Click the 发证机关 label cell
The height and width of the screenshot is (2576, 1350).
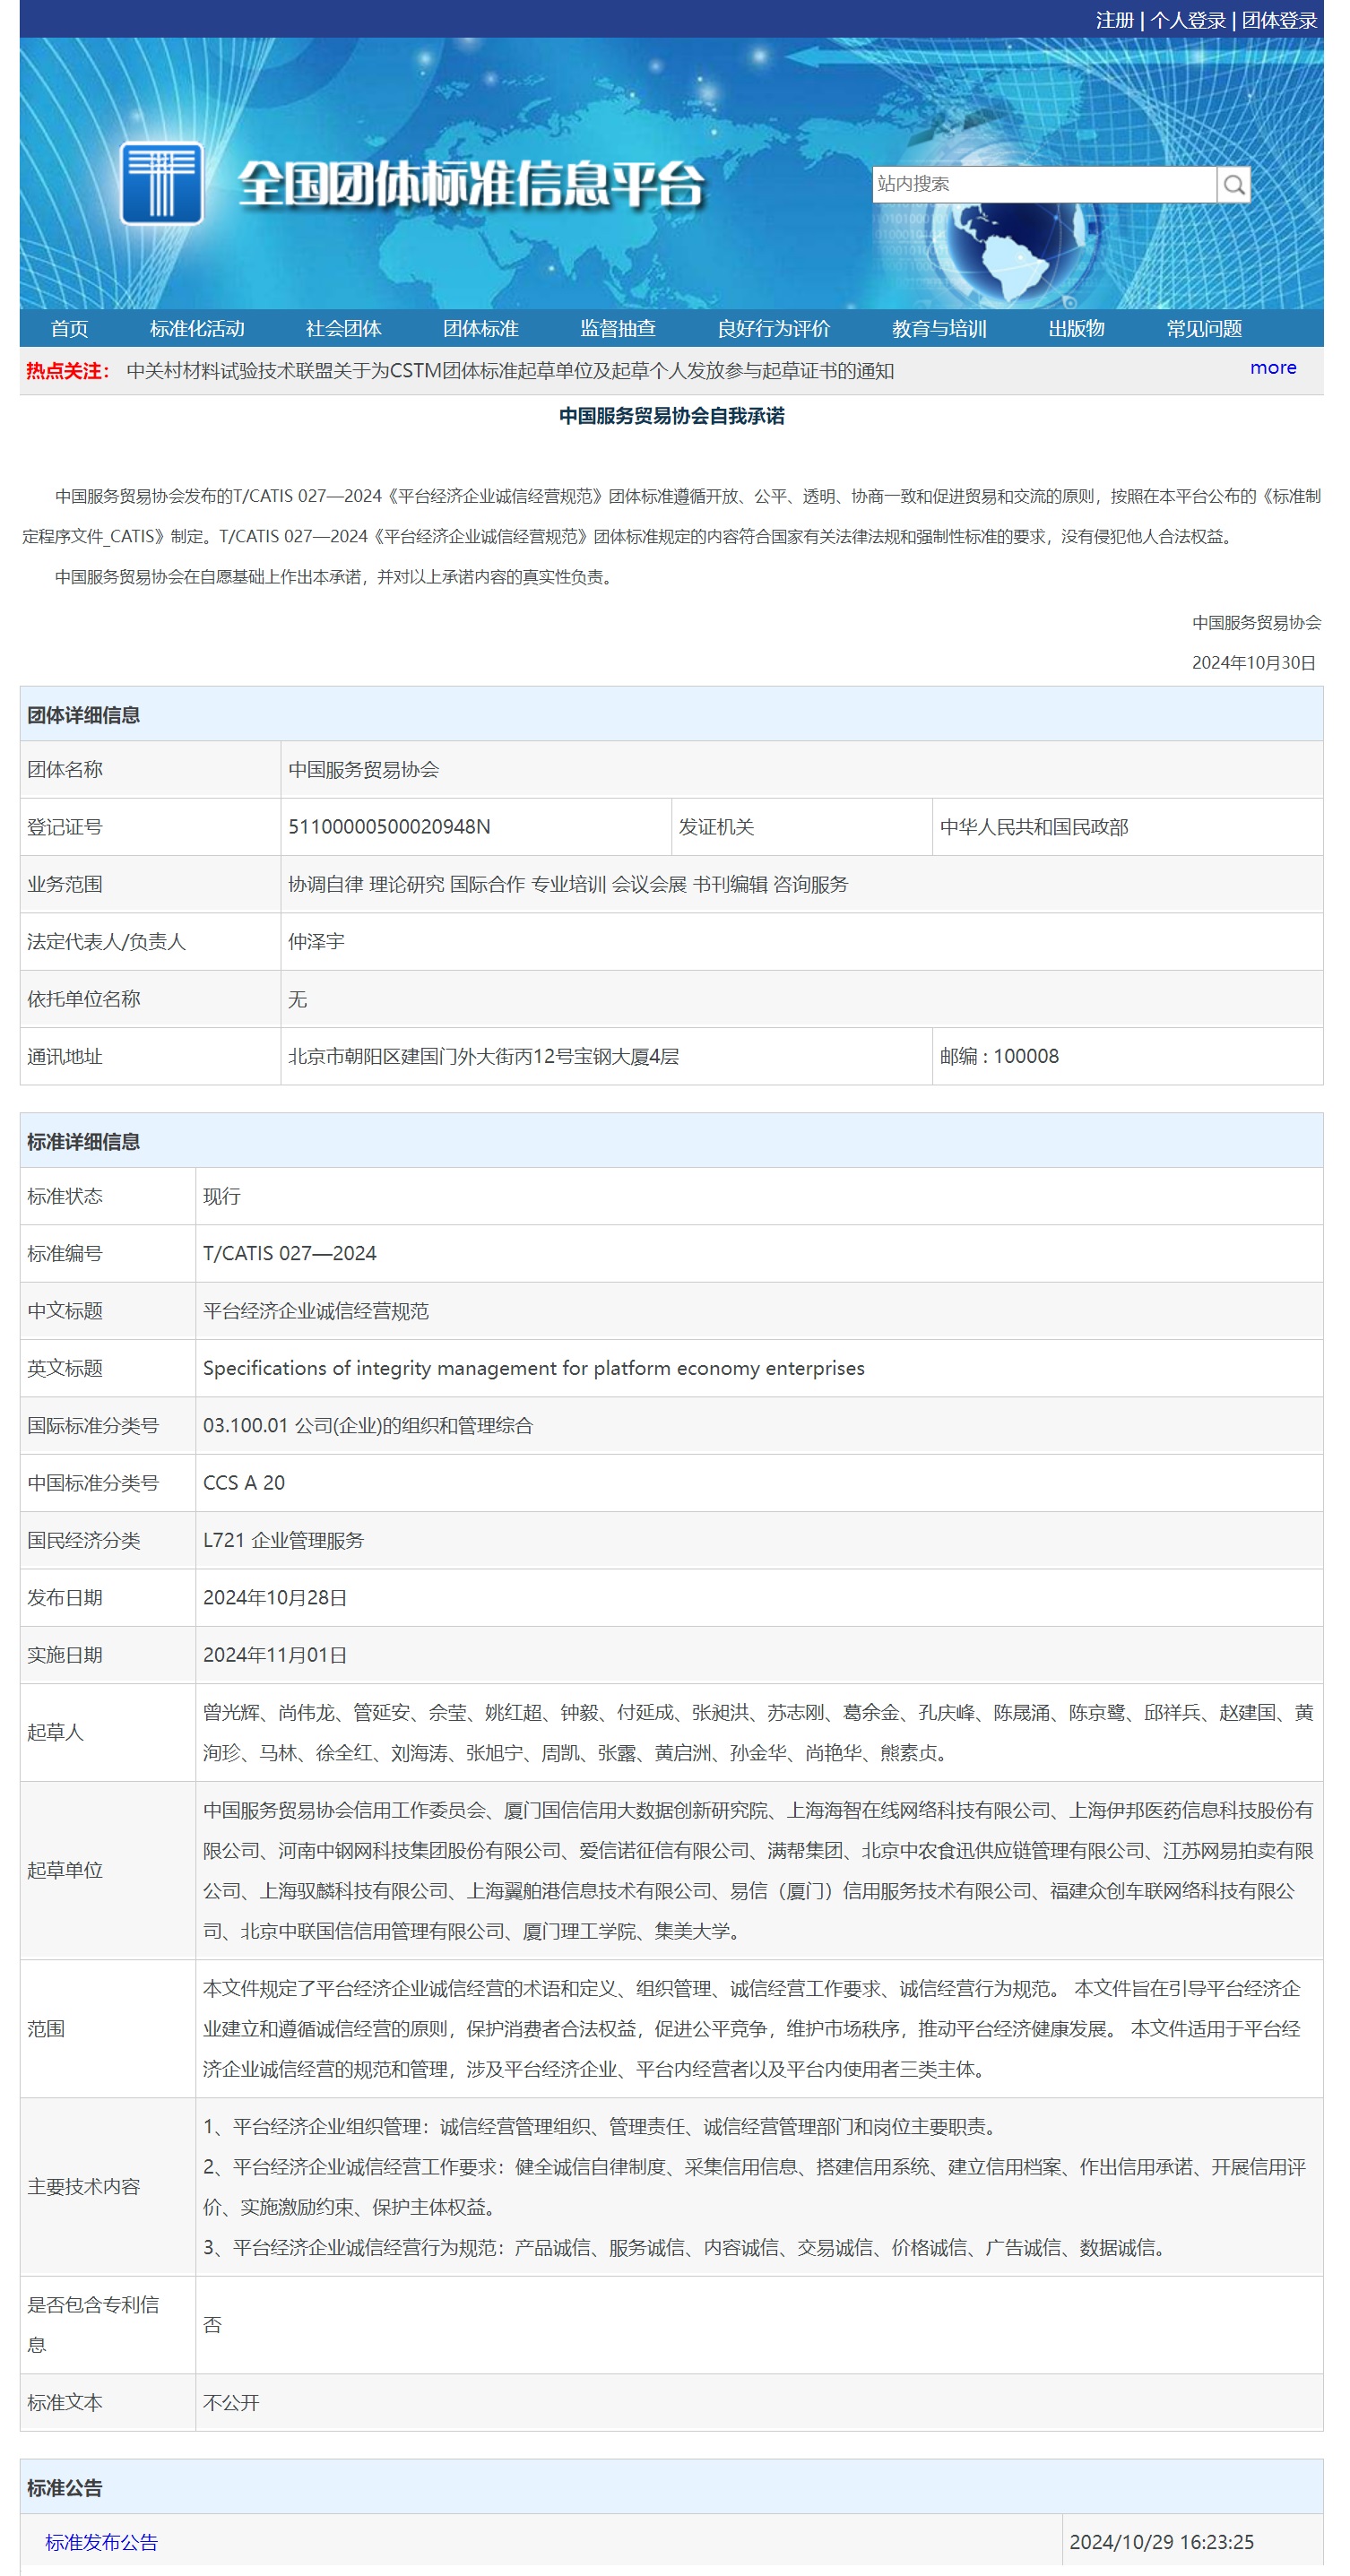pyautogui.click(x=802, y=827)
